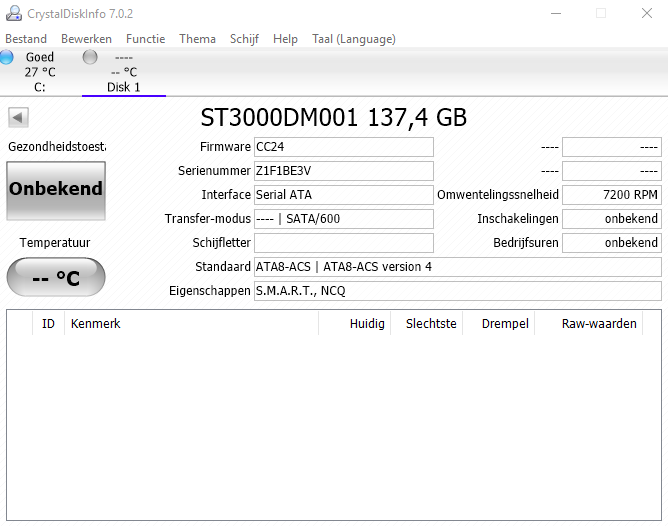Open the Bestand menu
Viewport: 668px width, 526px height.
26,39
